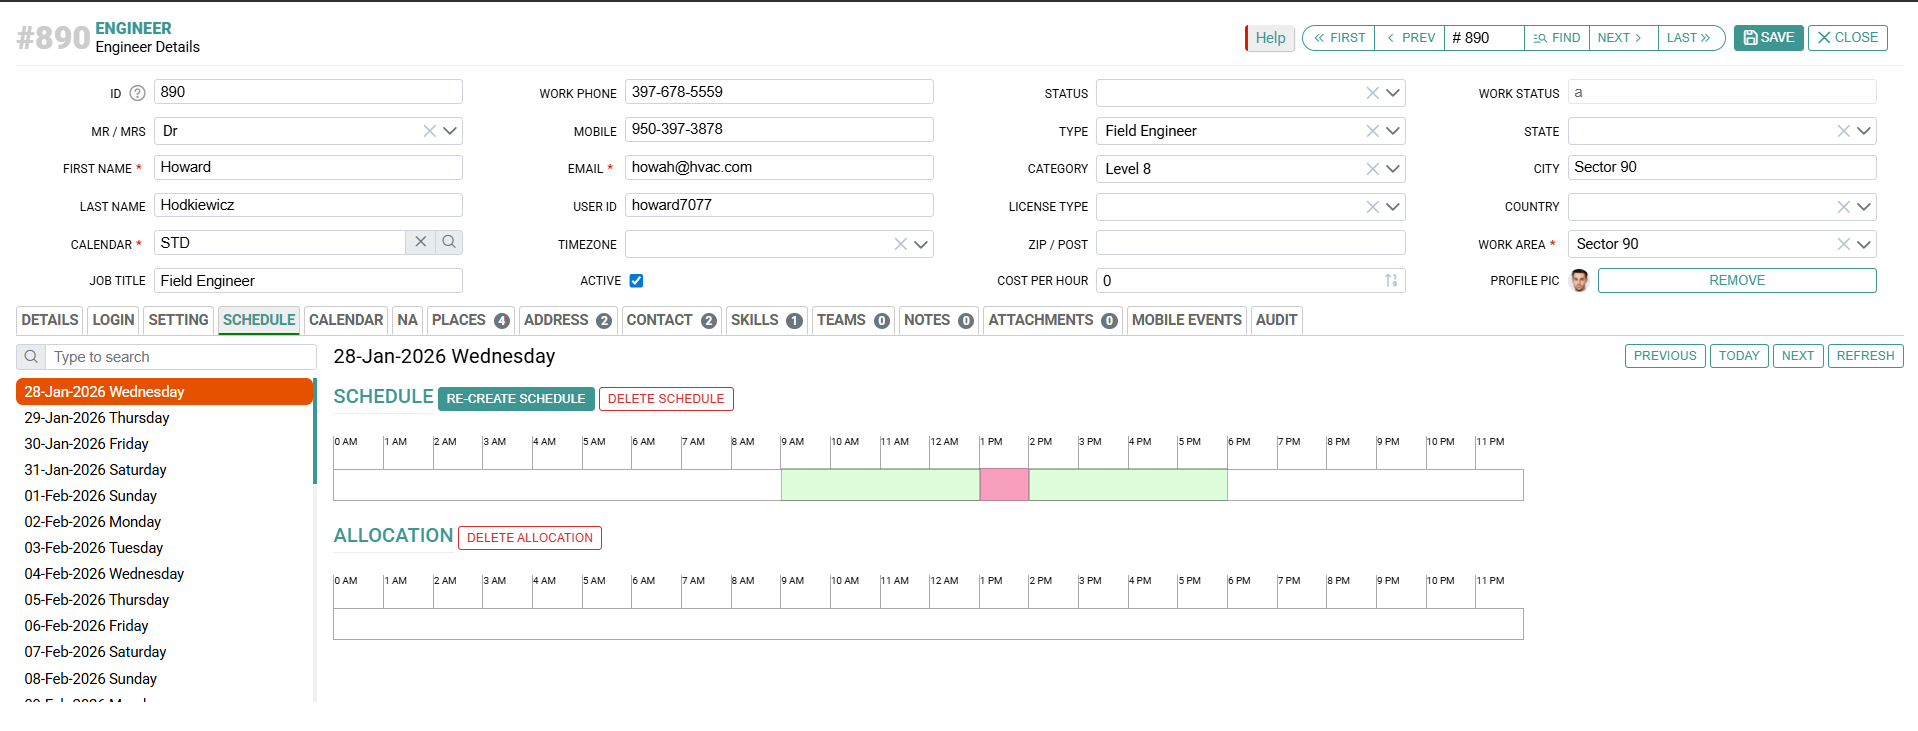Open the Timezone dropdown list
This screenshot has width=1918, height=731.
(x=921, y=244)
